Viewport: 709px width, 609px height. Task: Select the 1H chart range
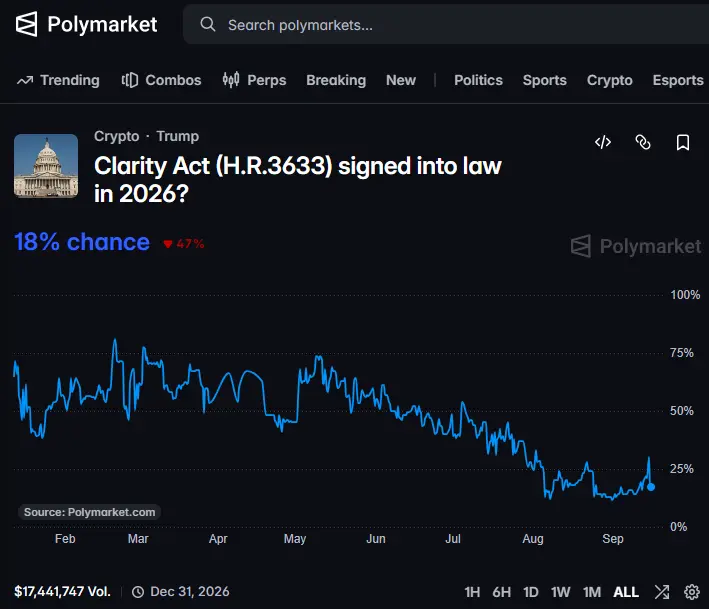click(x=472, y=592)
